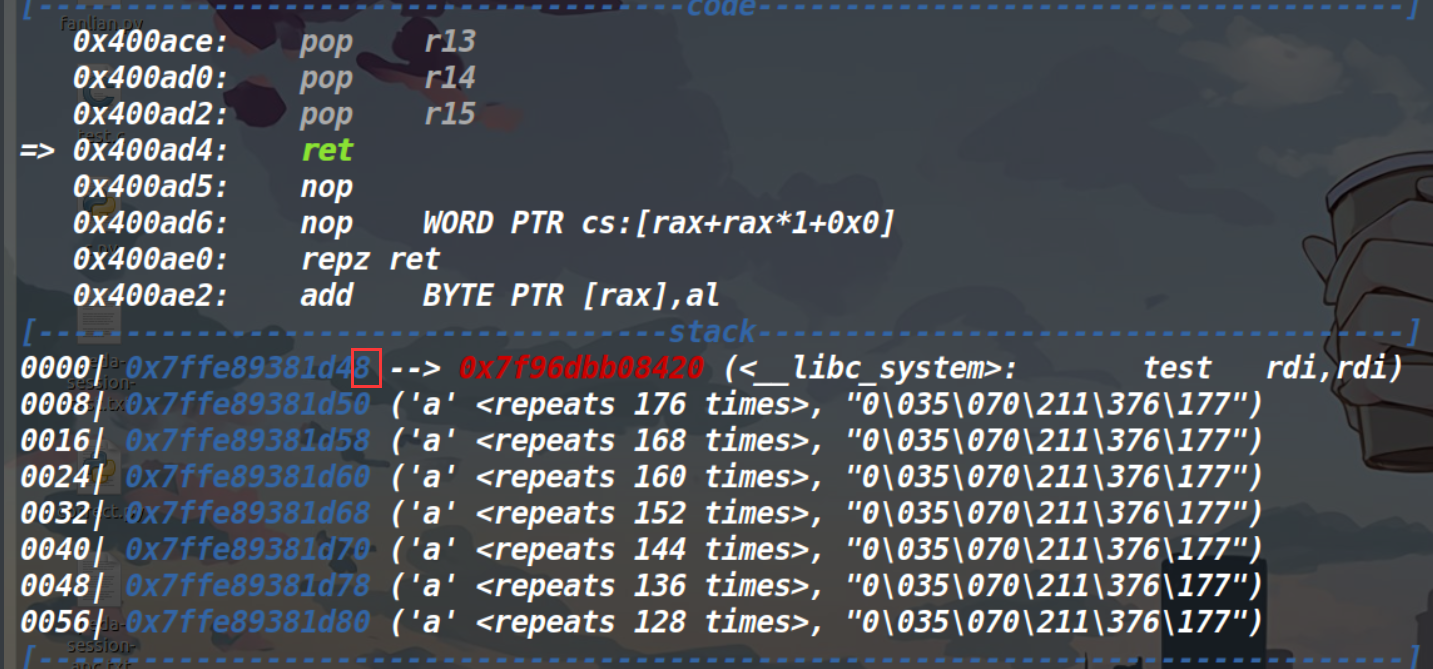Click stack offset 0048|

pyautogui.click(x=62, y=586)
